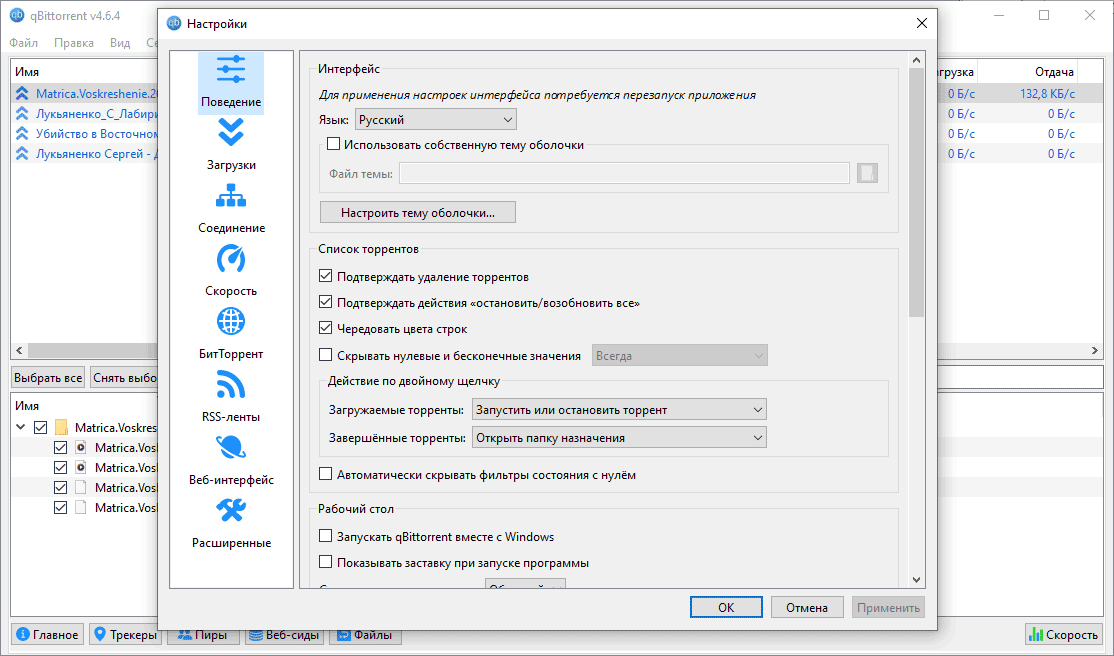The height and width of the screenshot is (656, 1114).
Task: Open the Файл menu
Action: pyautogui.click(x=23, y=43)
